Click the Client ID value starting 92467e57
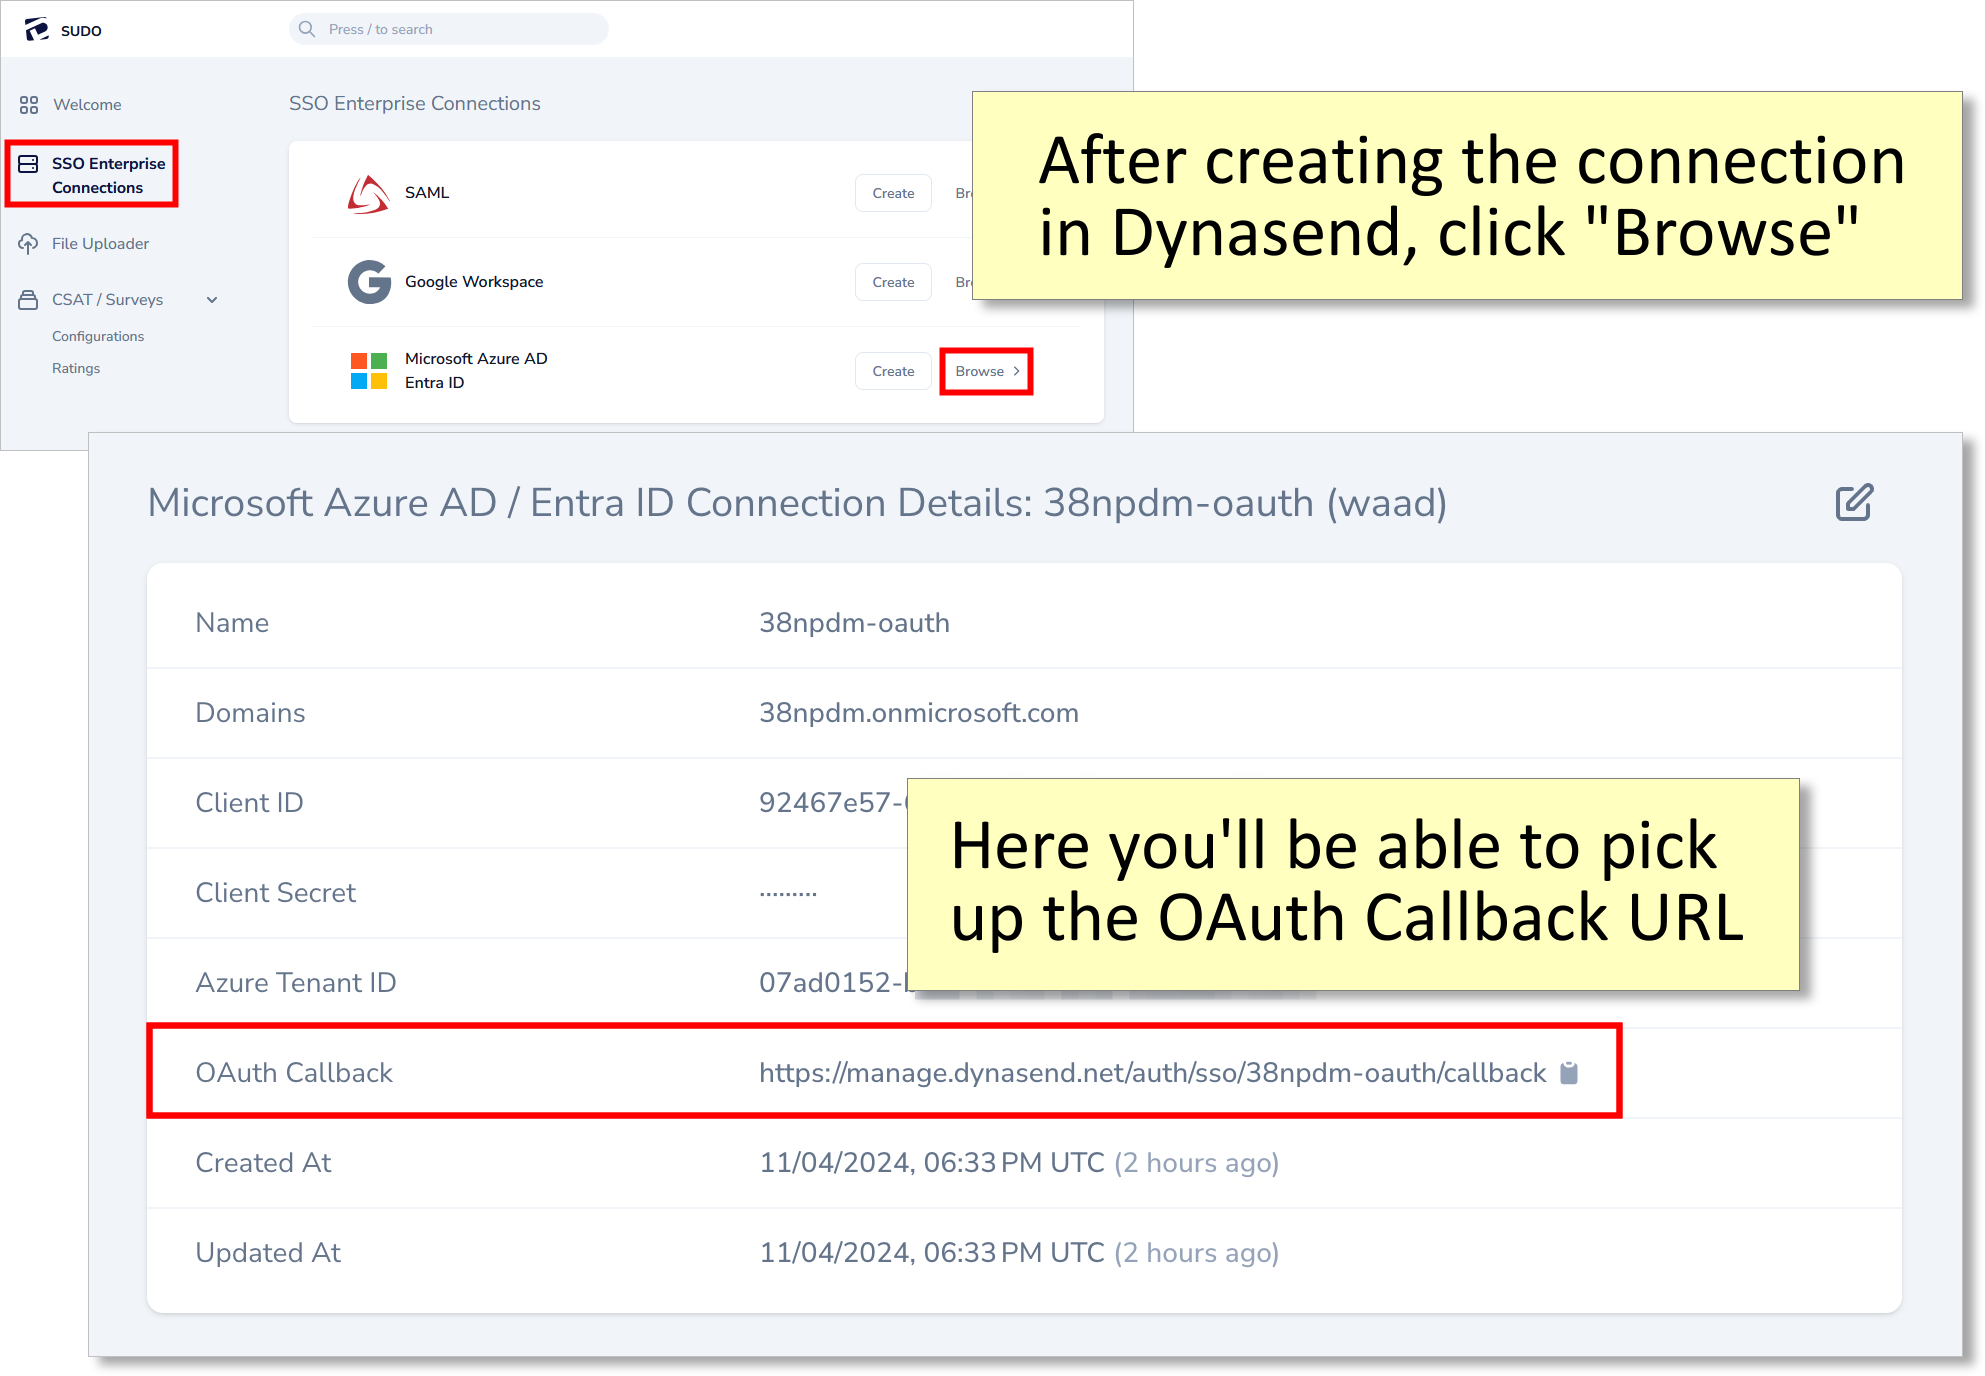The height and width of the screenshot is (1376, 1985). click(832, 803)
